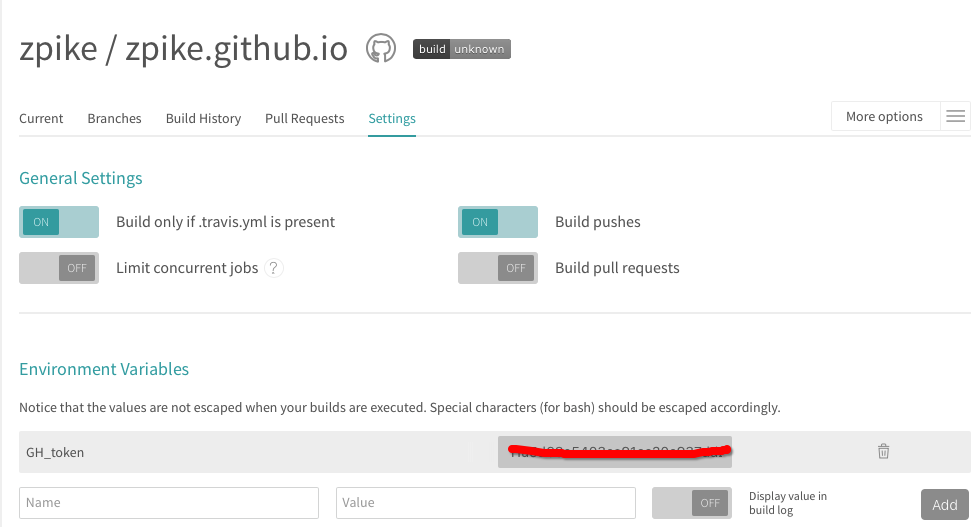
Task: Open the GitHub repository octocat icon
Action: coord(381,48)
